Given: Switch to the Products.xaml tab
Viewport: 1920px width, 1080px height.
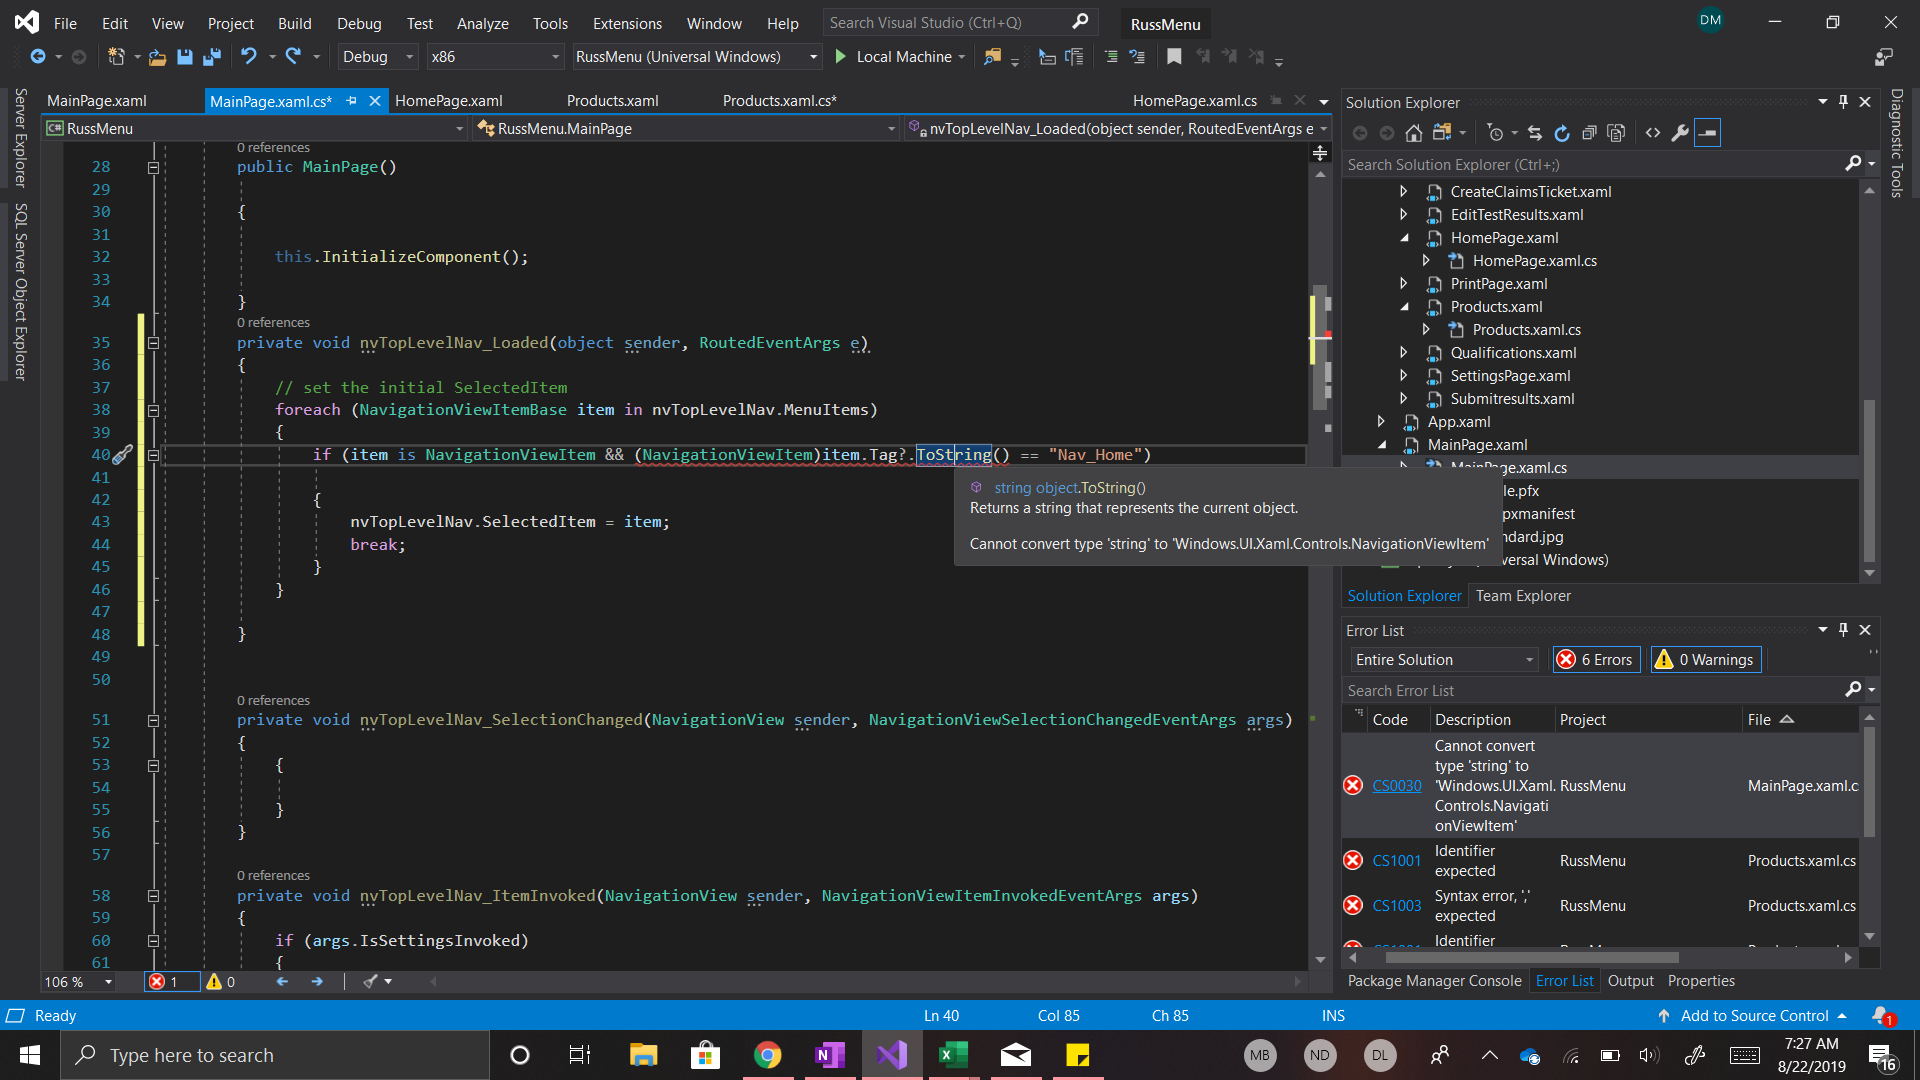Looking at the screenshot, I should point(612,100).
